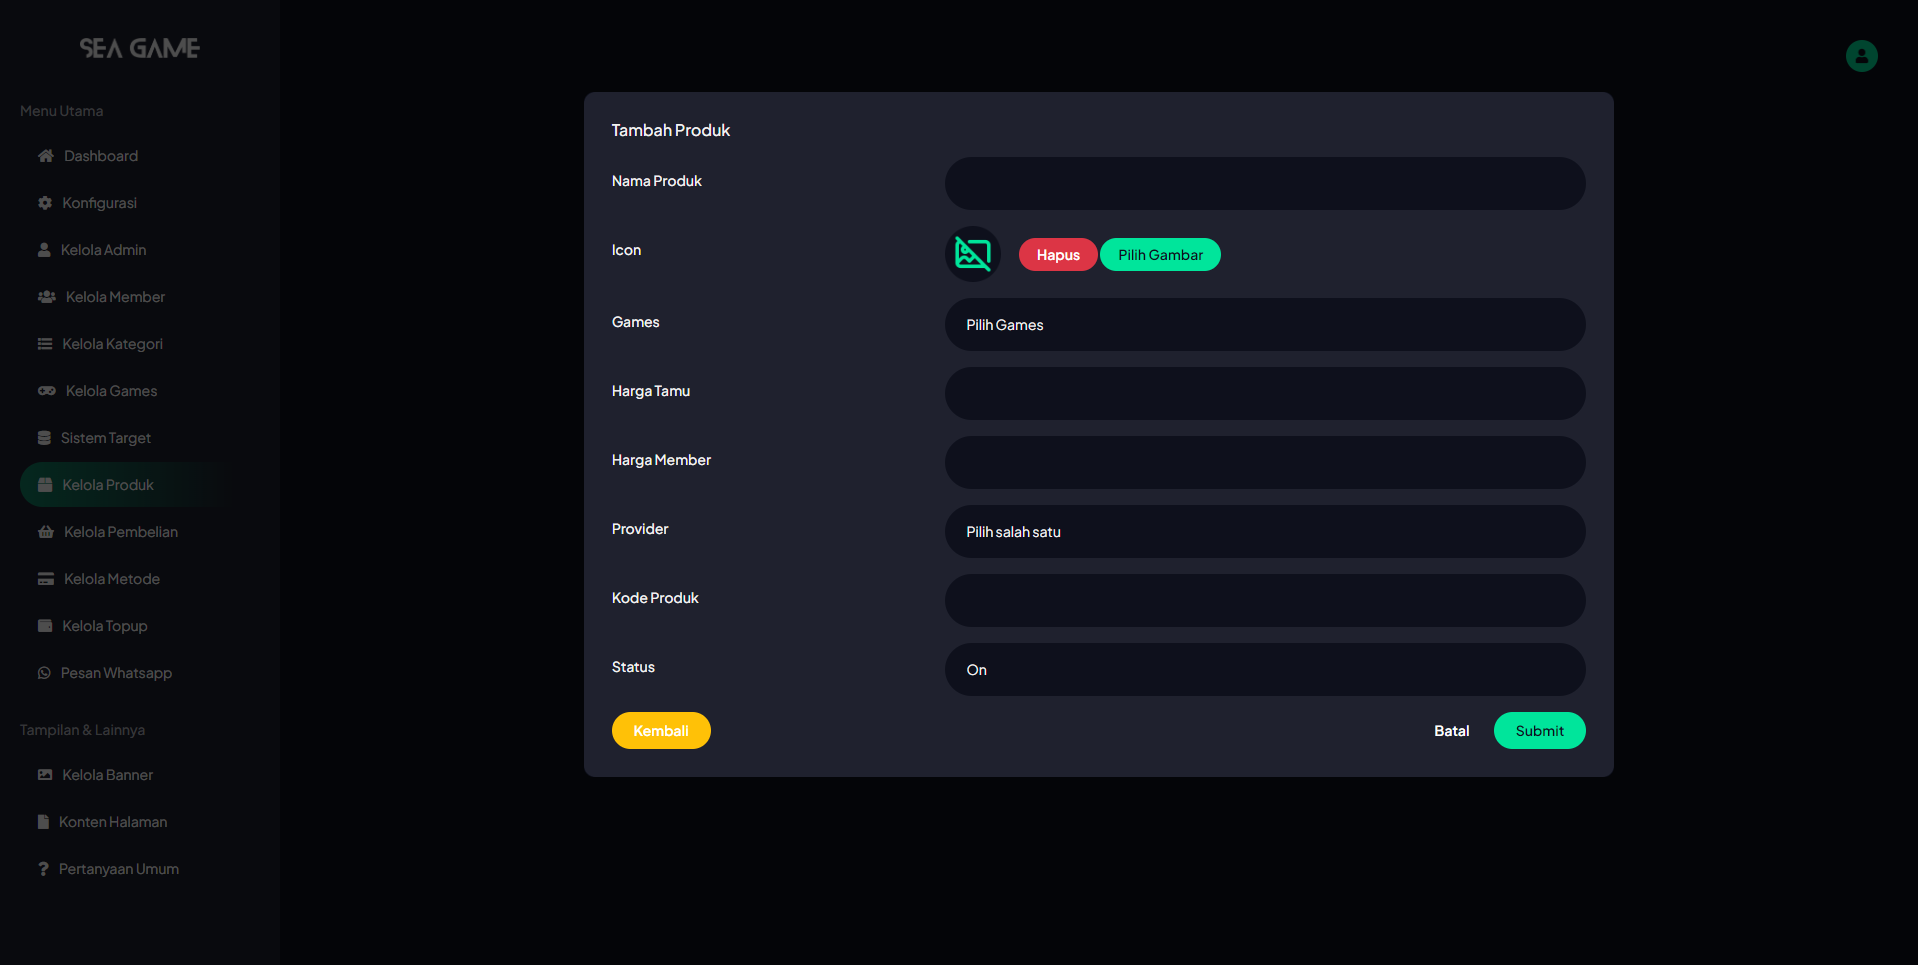Click Batal to cancel
The image size is (1918, 965).
(1451, 731)
